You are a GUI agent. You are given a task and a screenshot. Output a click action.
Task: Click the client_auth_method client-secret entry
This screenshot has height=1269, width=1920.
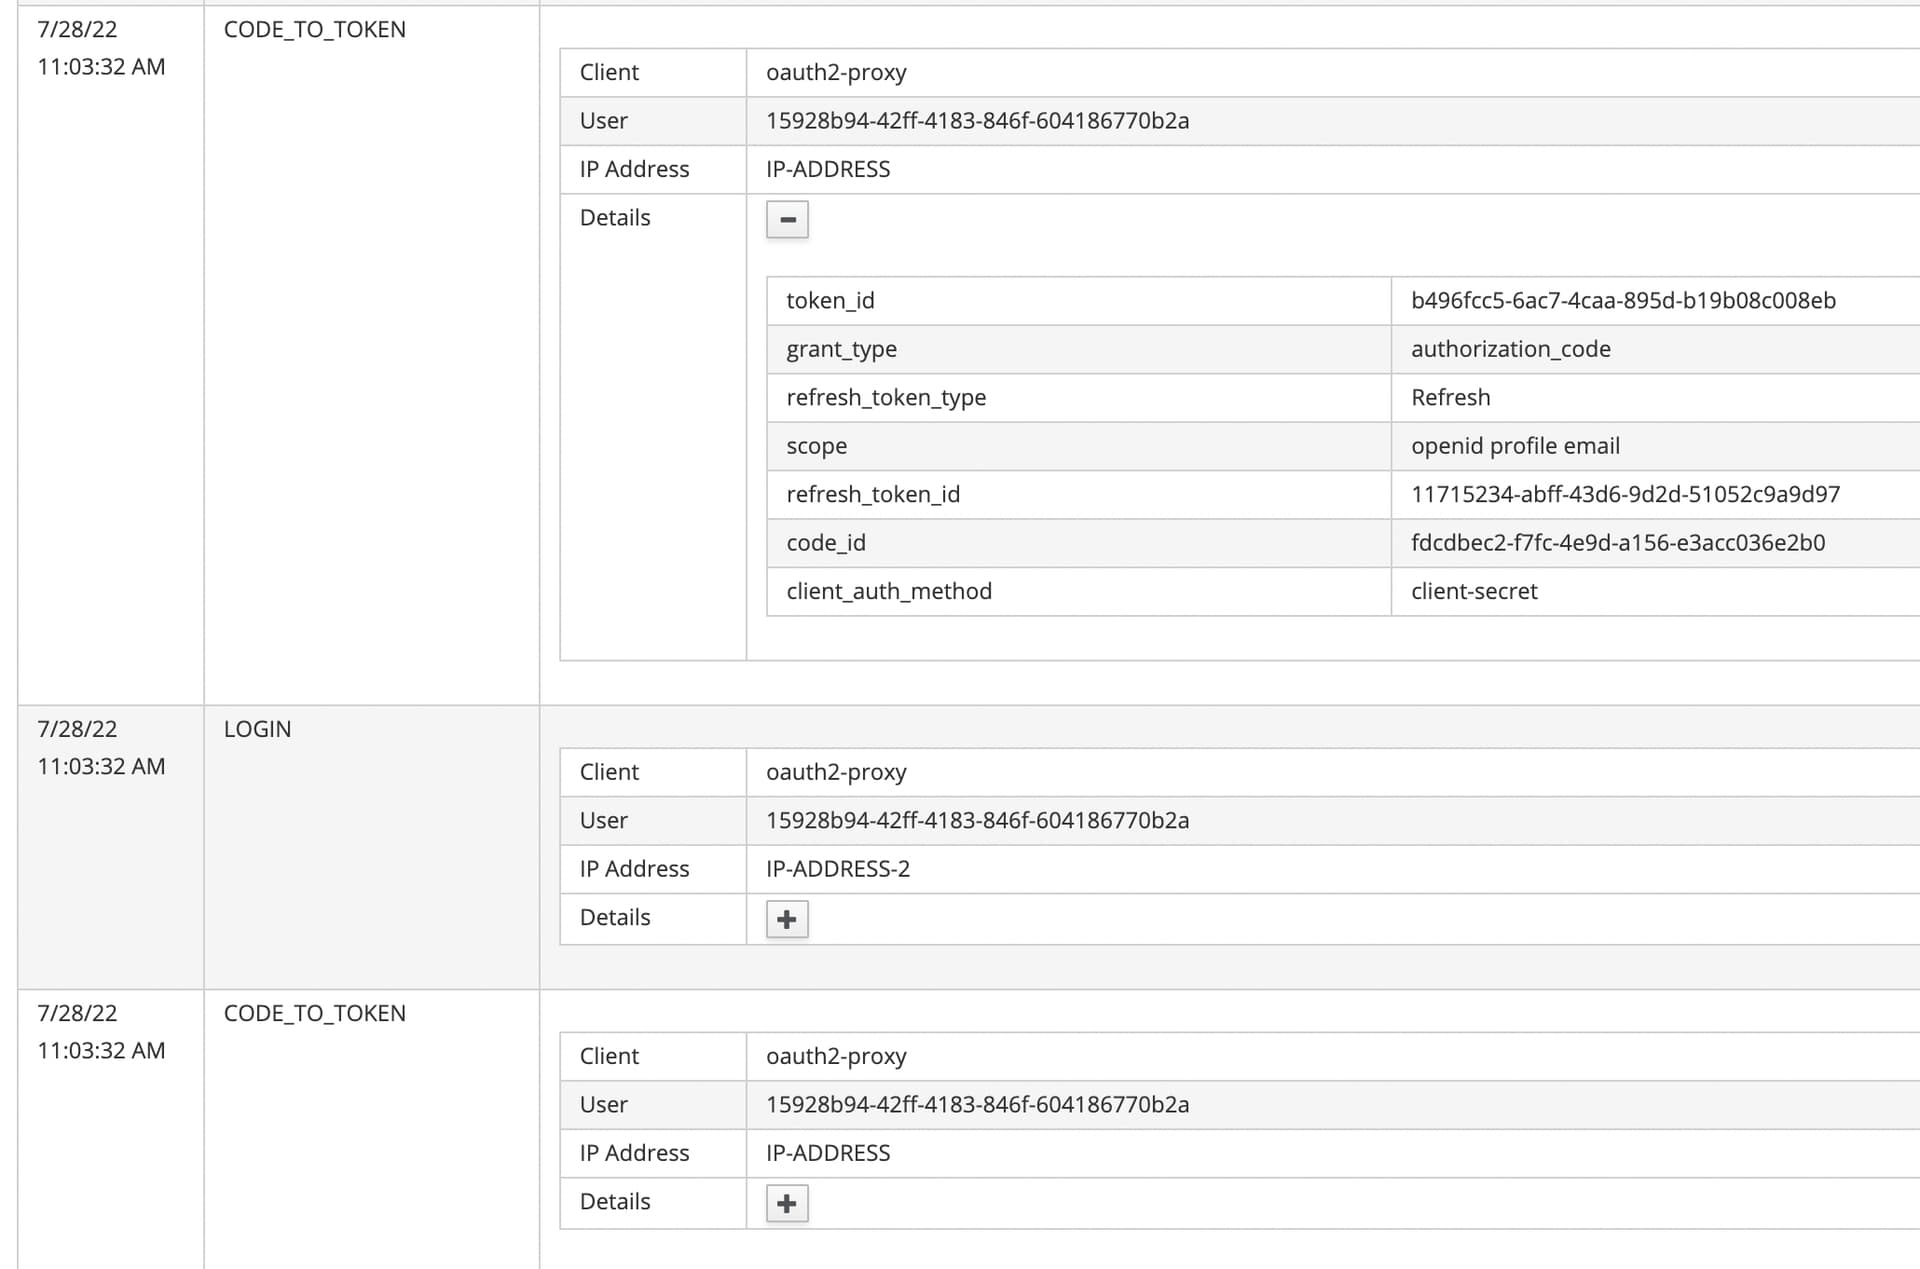pos(1474,591)
